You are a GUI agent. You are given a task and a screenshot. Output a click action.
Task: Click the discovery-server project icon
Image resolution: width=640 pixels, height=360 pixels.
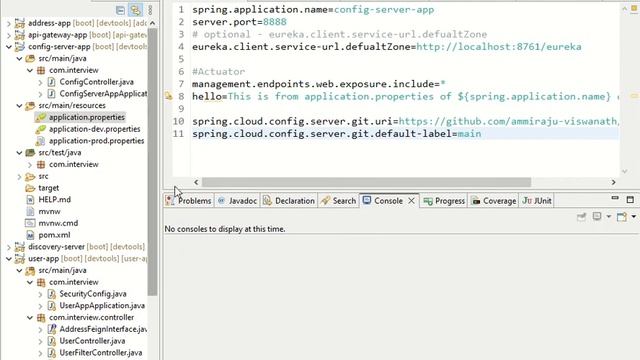[20, 247]
